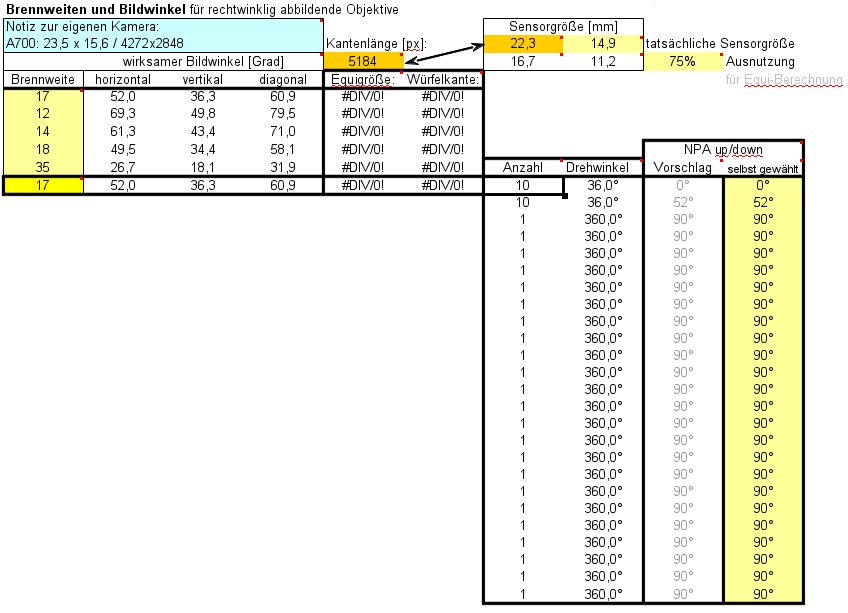Image resolution: width=848 pixels, height=613 pixels.
Task: Select the vertical angle cell 18,1
Action: point(203,166)
